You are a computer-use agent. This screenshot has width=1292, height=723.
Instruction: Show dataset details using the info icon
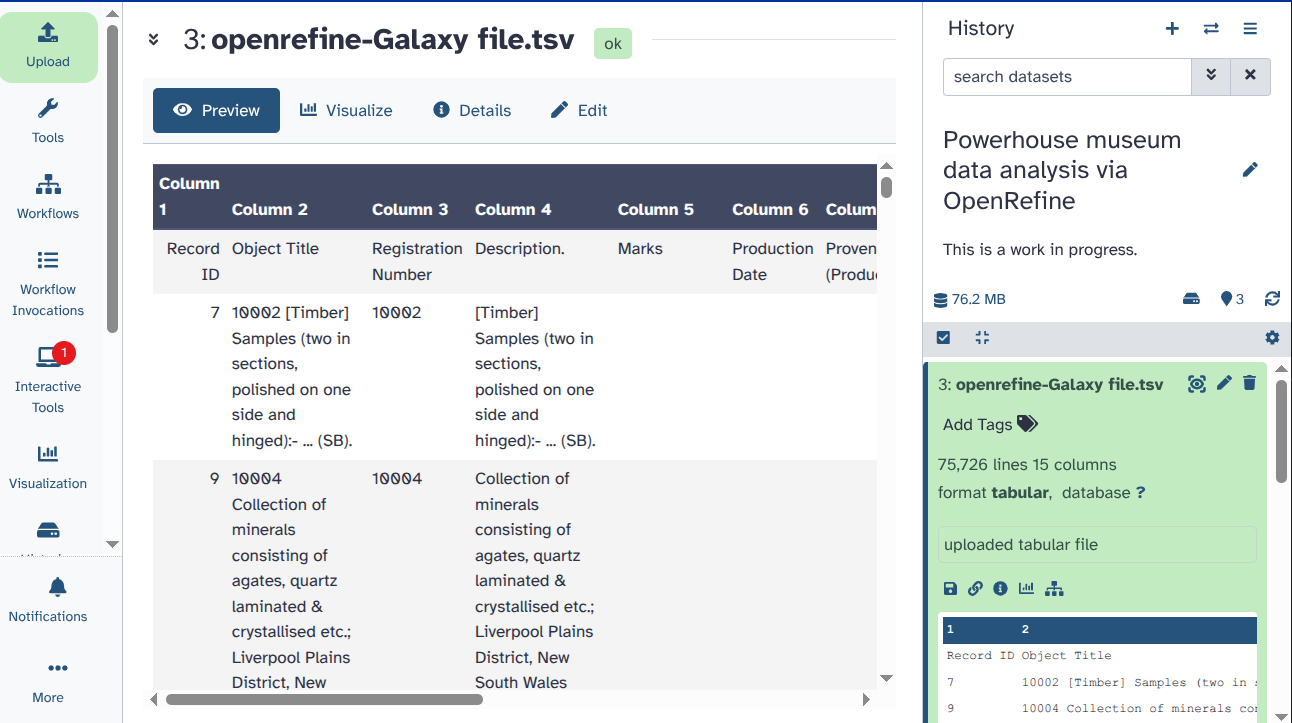point(1000,589)
